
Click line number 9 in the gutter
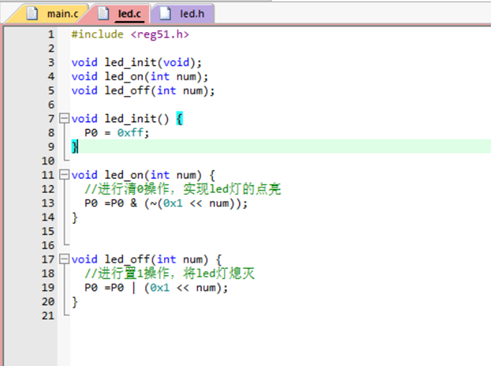tap(51, 147)
